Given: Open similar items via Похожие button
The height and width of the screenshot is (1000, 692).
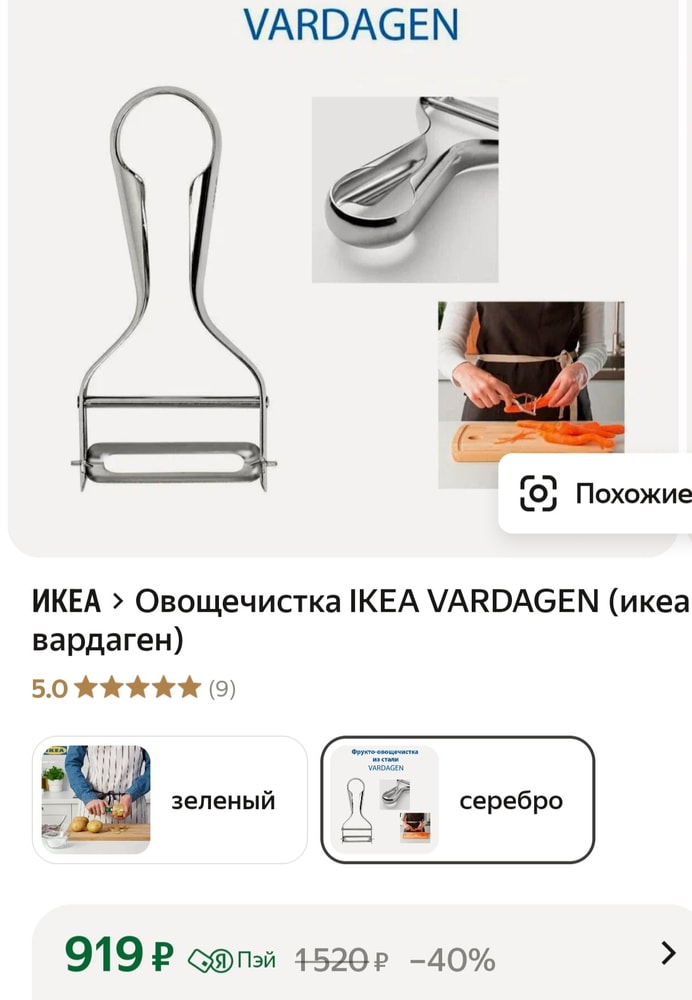Looking at the screenshot, I should [x=596, y=494].
